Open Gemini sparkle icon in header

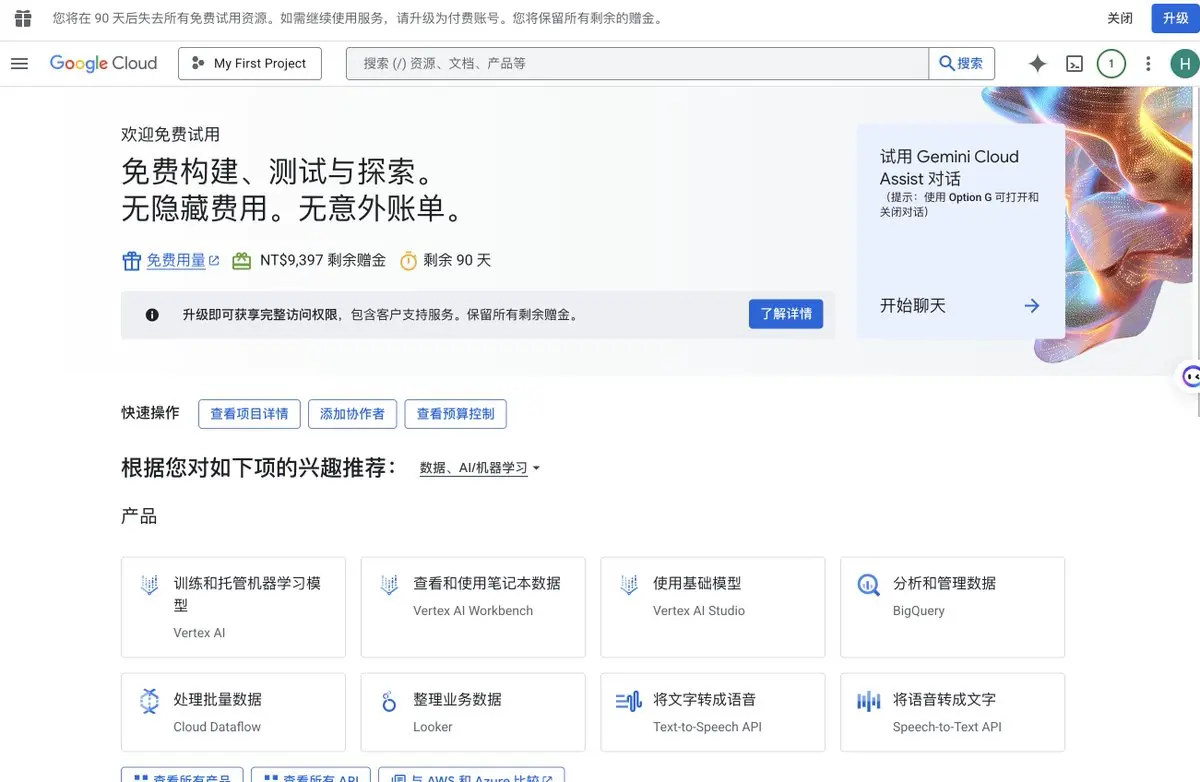(1038, 64)
